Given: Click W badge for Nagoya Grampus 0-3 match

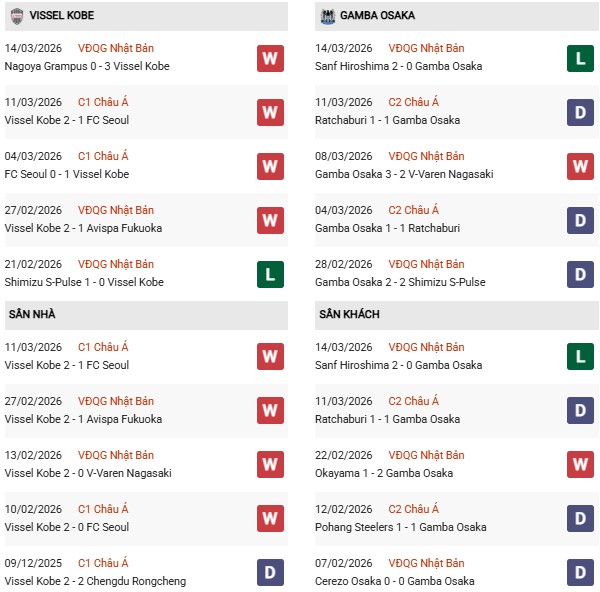Looking at the screenshot, I should pyautogui.click(x=269, y=58).
